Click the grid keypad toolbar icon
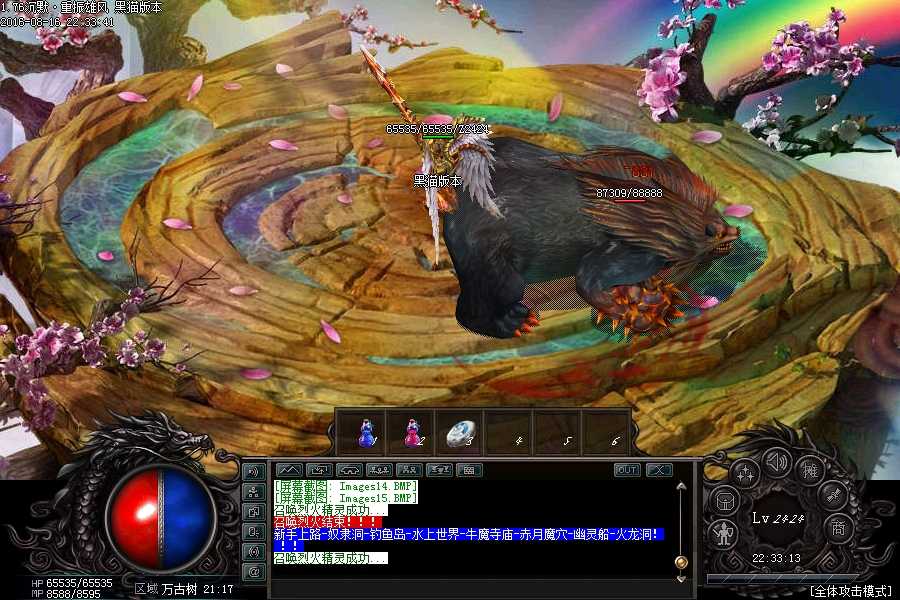Screen dimensions: 900x600 point(469,470)
